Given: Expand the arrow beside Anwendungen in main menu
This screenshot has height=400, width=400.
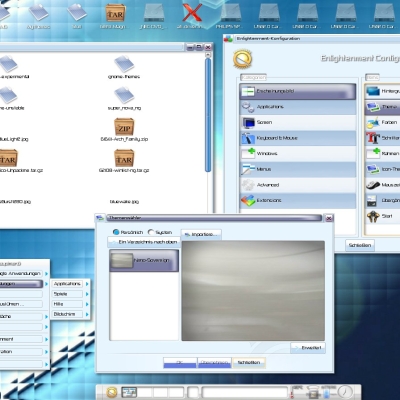Looking at the screenshot, I should click(x=46, y=284).
